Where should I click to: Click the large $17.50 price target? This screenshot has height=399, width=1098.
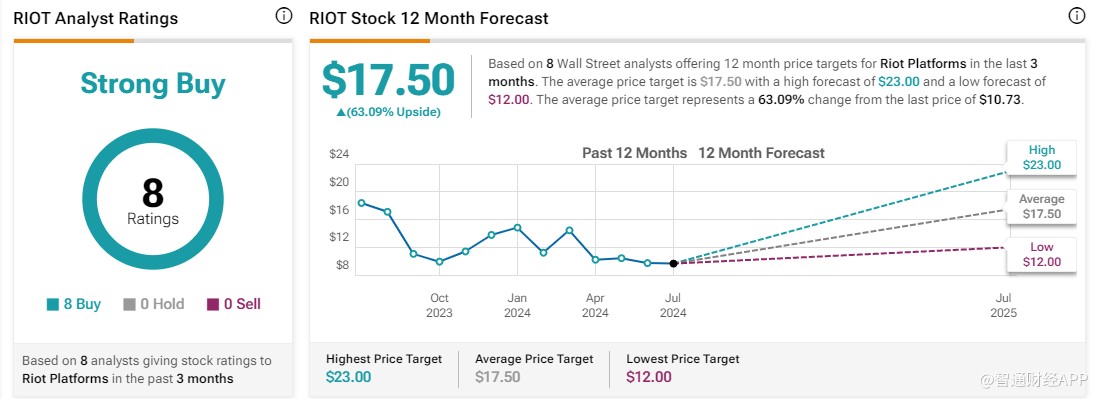pyautogui.click(x=388, y=80)
